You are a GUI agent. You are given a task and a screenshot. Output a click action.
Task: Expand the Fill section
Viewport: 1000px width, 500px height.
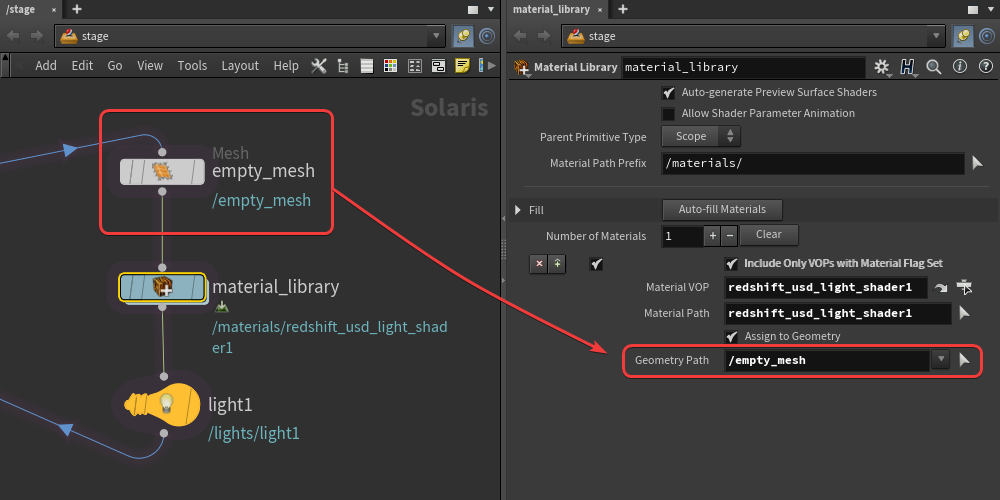tap(518, 210)
